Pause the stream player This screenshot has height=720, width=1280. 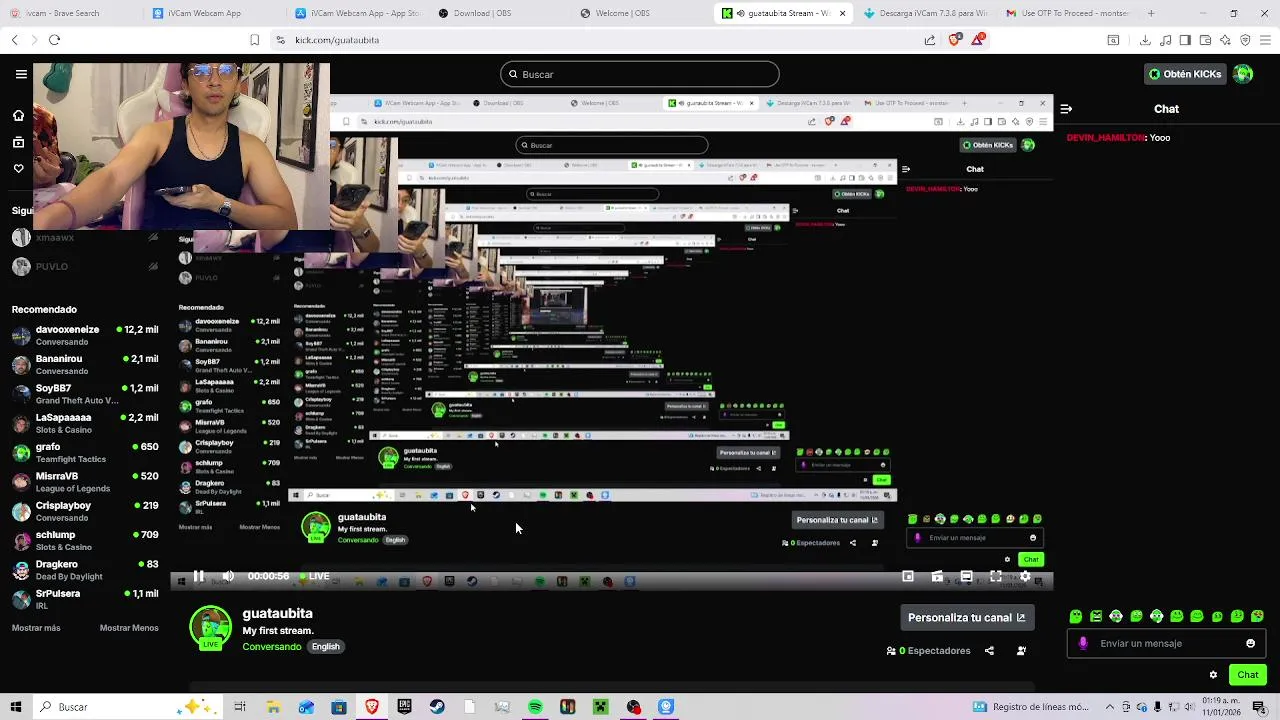pos(198,576)
